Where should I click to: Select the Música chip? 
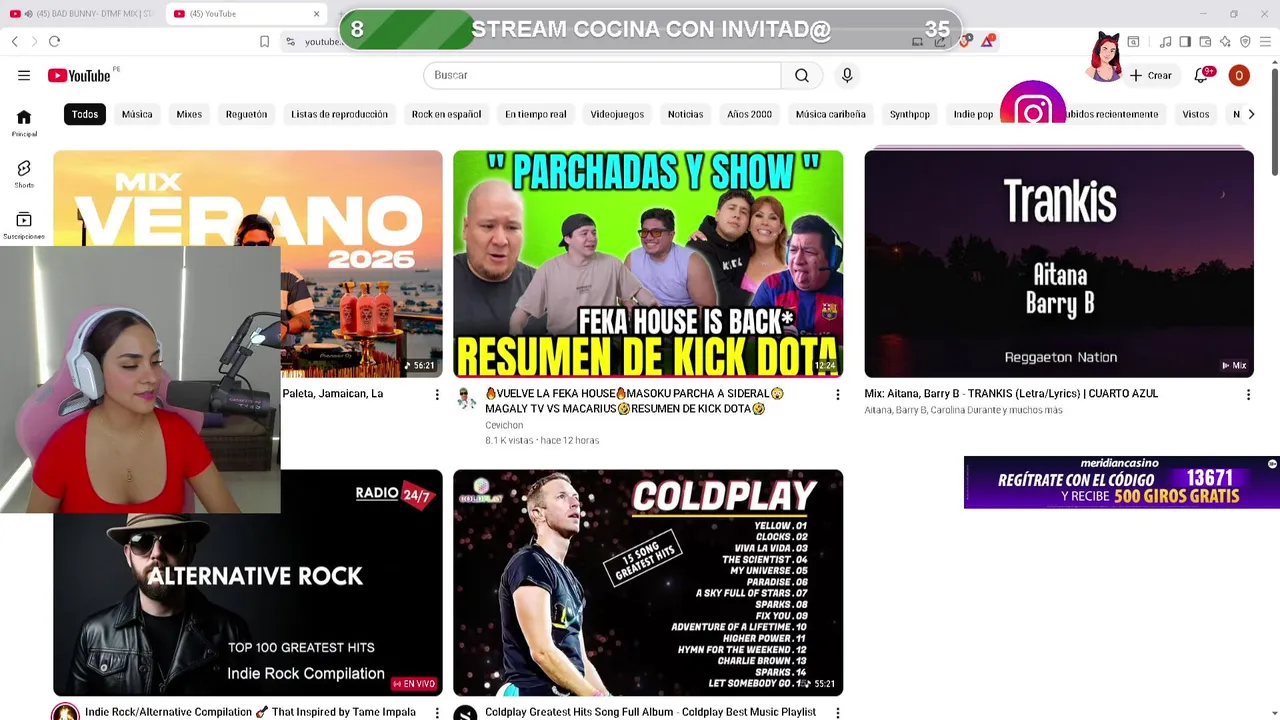coord(137,114)
